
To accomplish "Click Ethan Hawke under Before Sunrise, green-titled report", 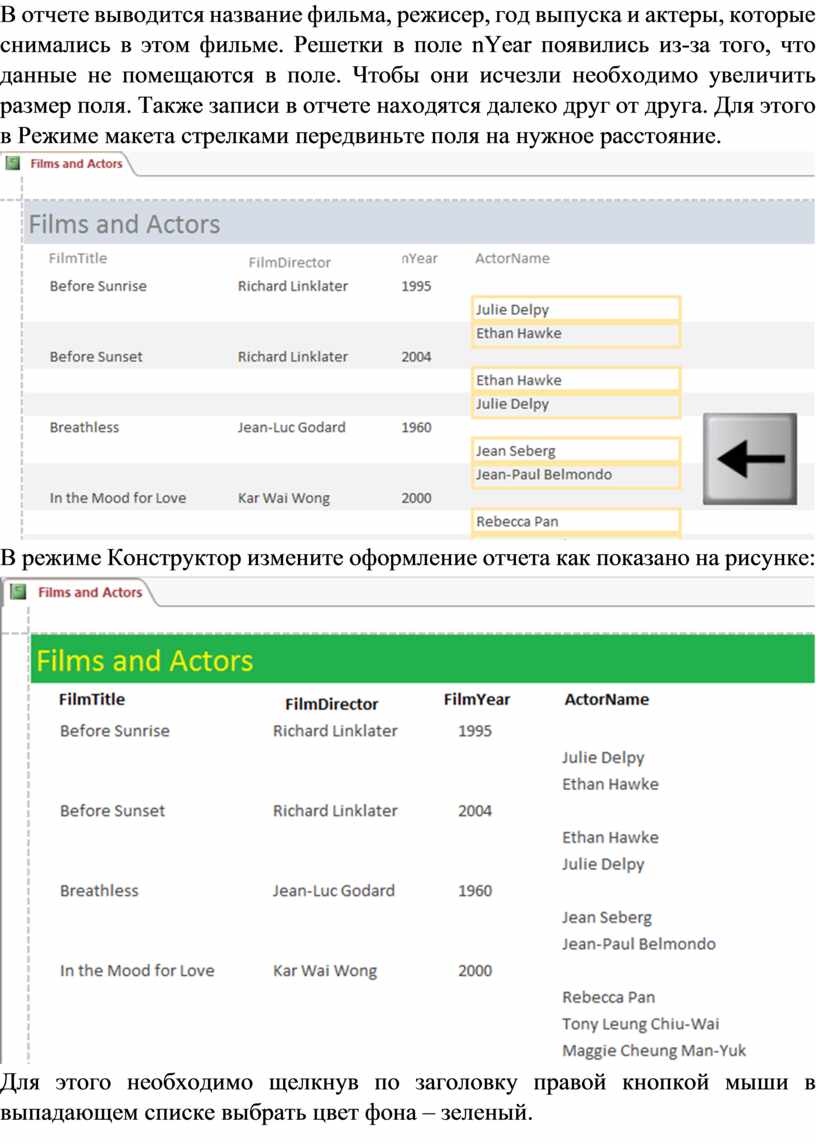I will pos(610,784).
